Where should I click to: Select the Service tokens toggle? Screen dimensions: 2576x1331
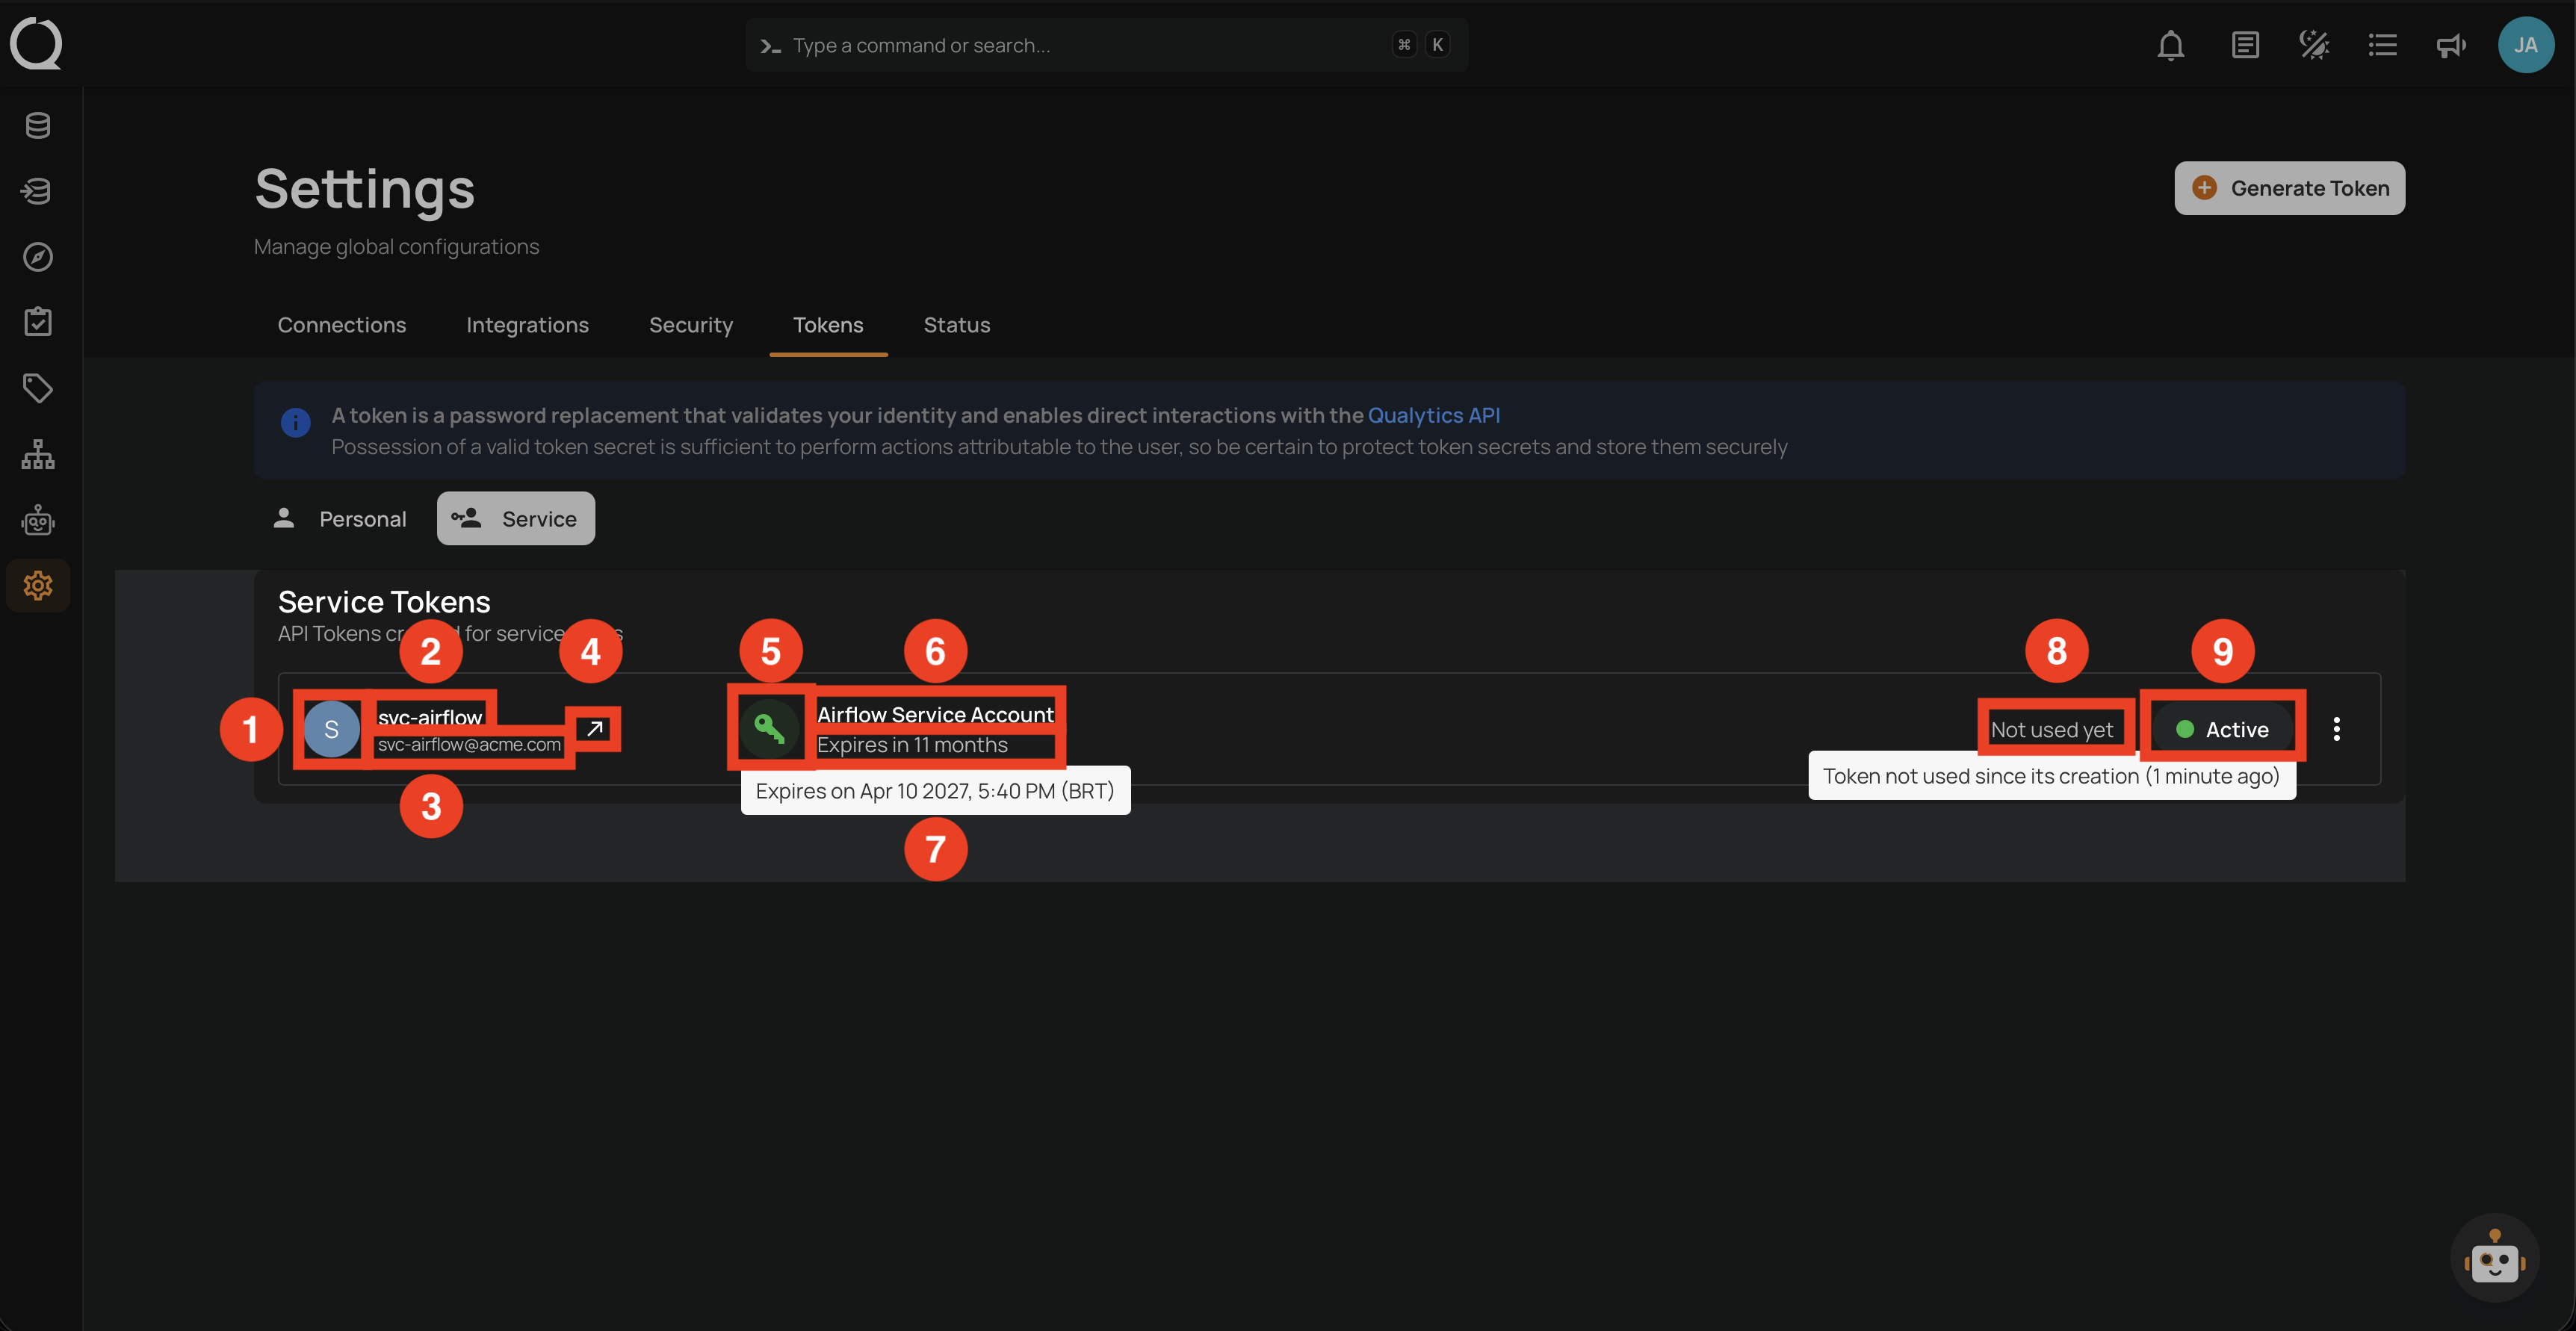(515, 518)
